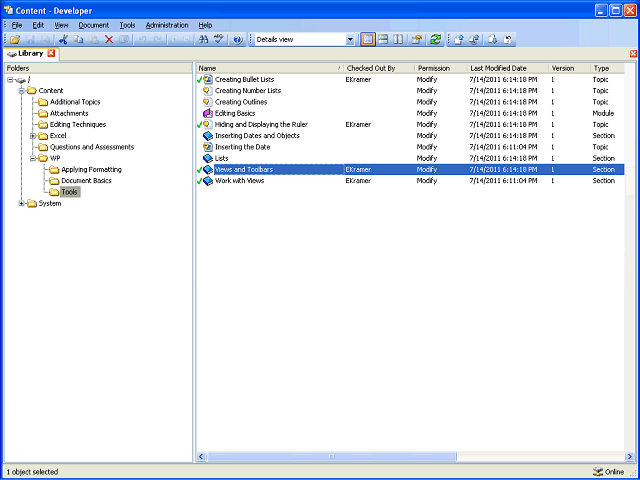Open the Administration menu
640x480 pixels.
(167, 25)
